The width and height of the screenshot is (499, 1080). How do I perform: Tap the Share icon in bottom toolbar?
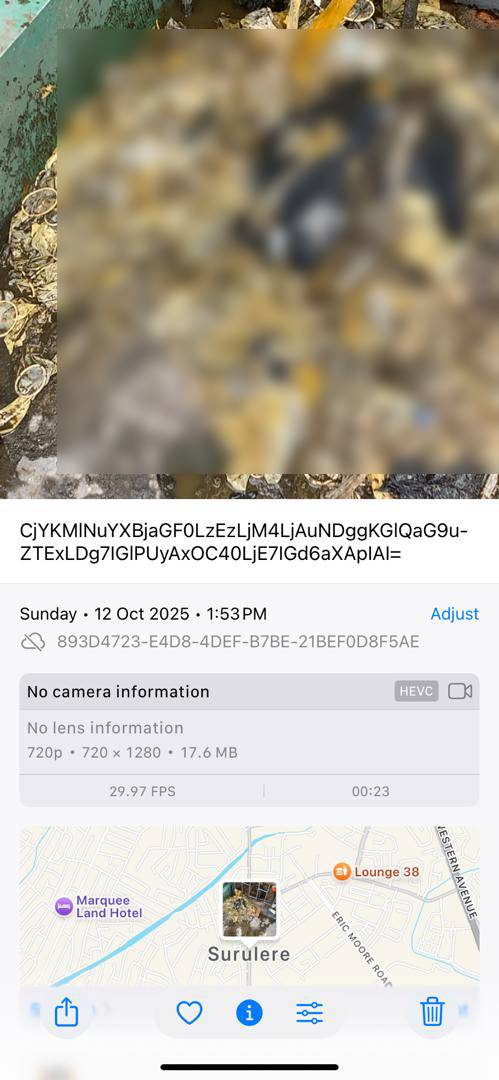pos(66,1012)
